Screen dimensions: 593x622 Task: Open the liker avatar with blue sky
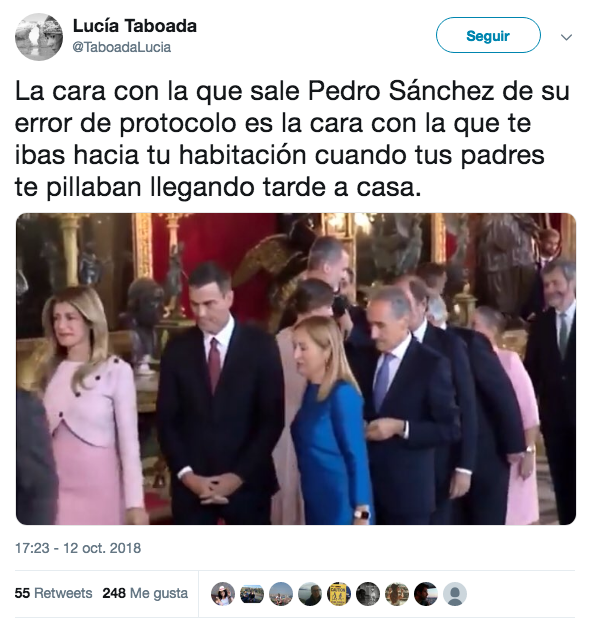click(281, 594)
